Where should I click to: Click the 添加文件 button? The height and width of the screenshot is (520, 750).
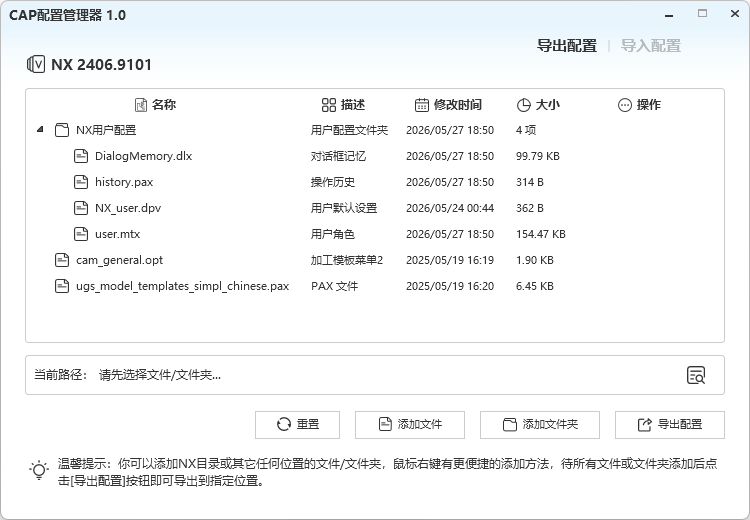click(x=410, y=425)
